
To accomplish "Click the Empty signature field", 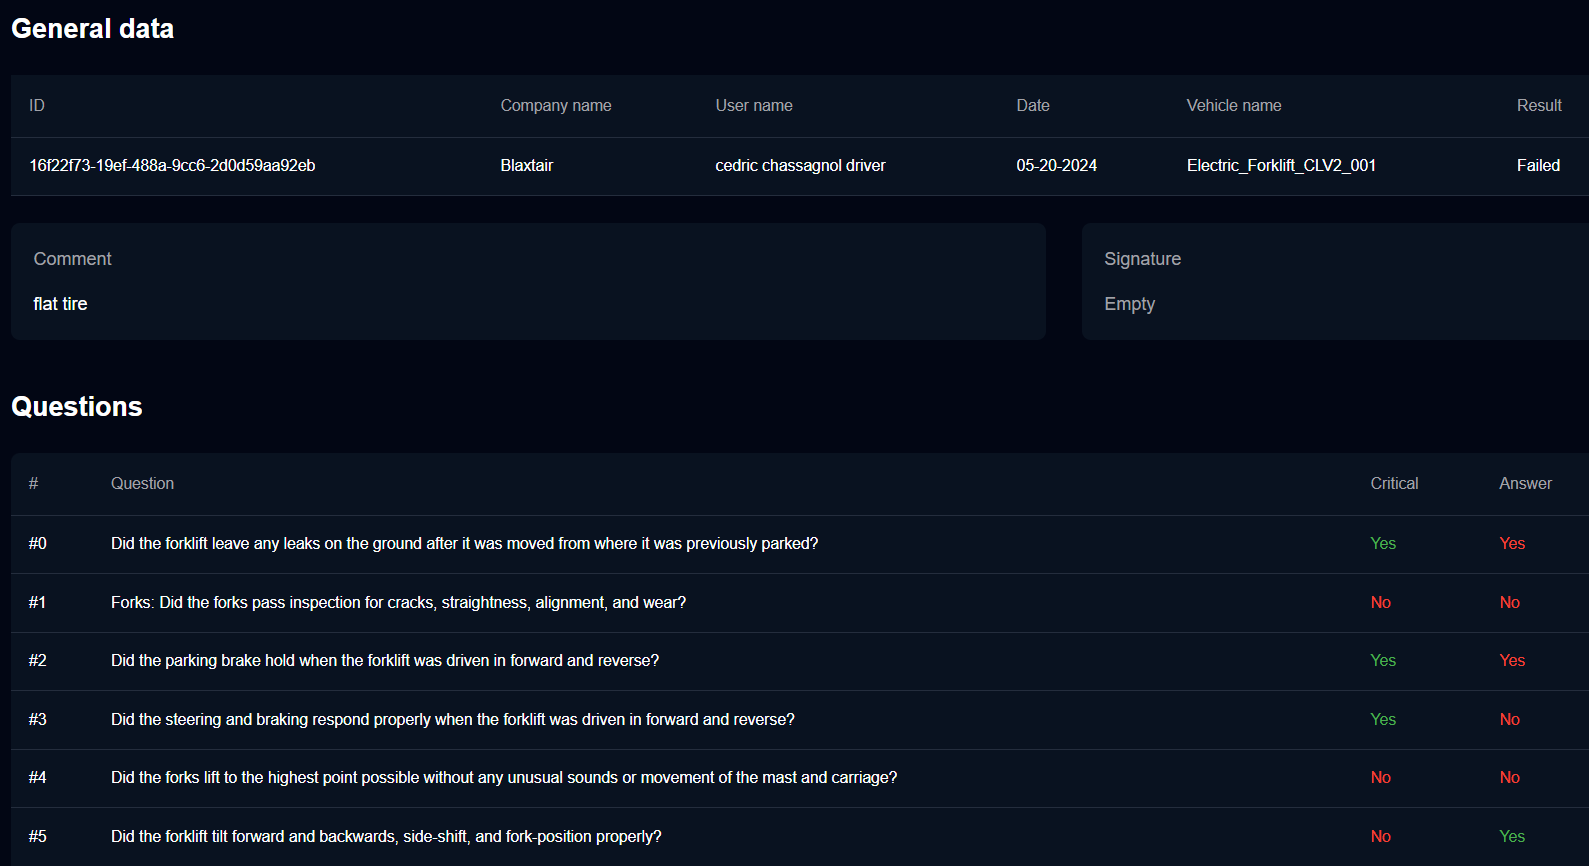I will [1129, 304].
